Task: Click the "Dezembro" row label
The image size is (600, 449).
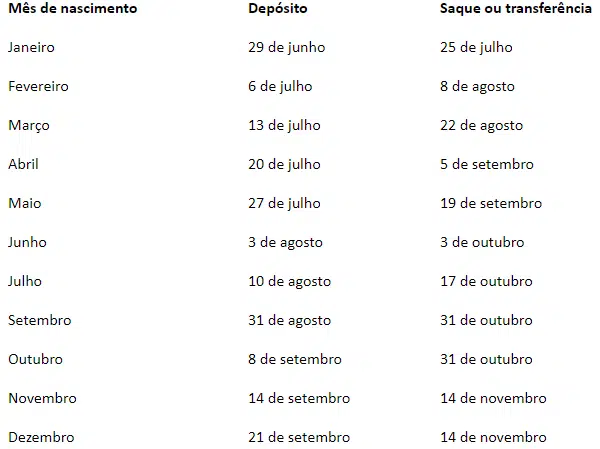Action: point(41,437)
